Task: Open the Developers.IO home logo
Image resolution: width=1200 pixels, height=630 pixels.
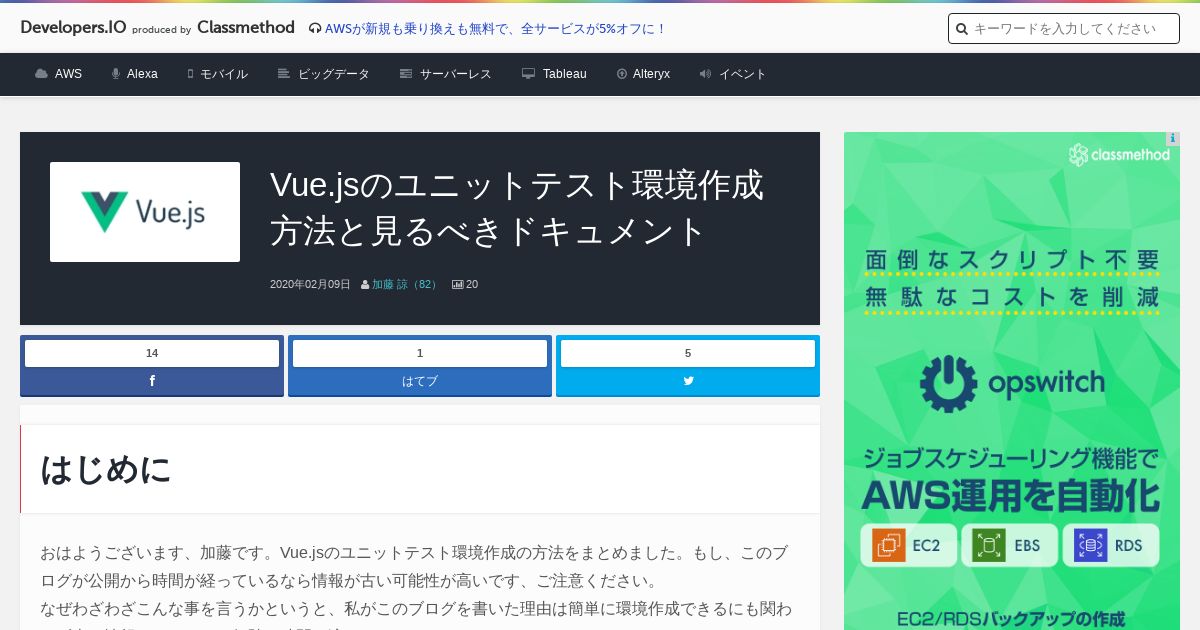Action: tap(73, 28)
